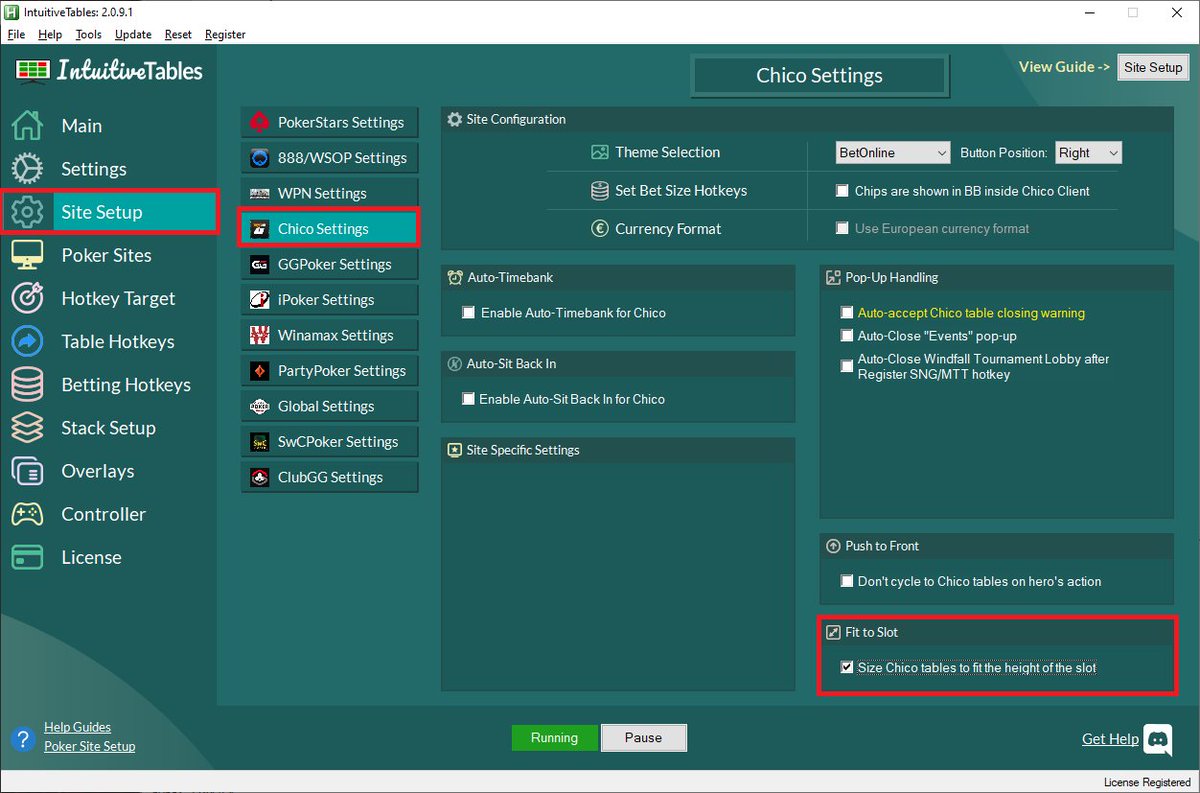This screenshot has height=793, width=1200.
Task: Click the blue question mark help icon
Action: [x=23, y=739]
